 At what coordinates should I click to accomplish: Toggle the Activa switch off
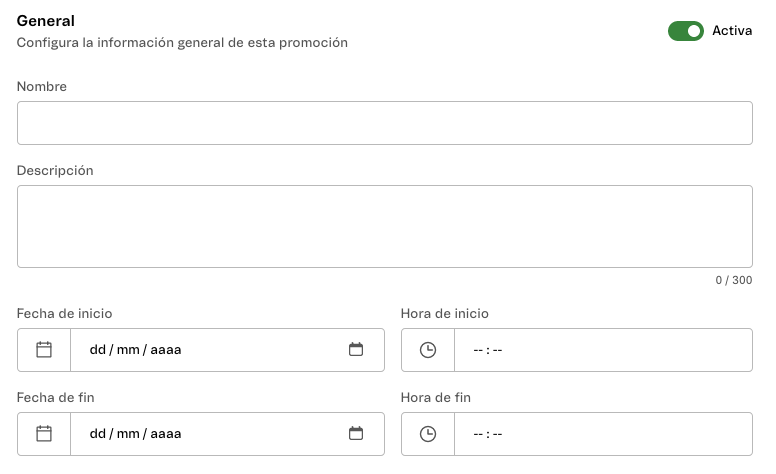point(686,31)
